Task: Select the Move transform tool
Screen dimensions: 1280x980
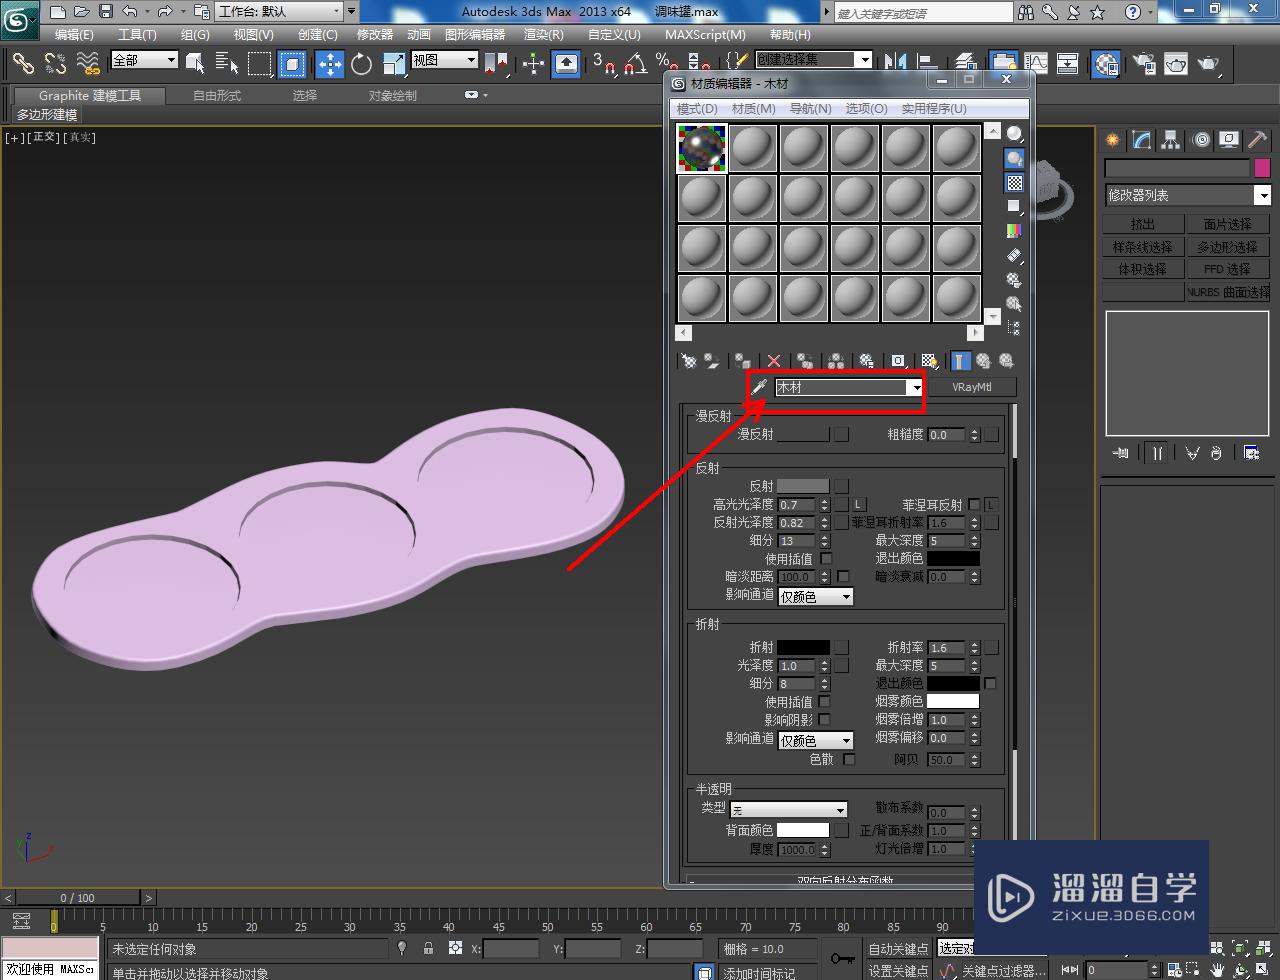Action: click(x=330, y=64)
